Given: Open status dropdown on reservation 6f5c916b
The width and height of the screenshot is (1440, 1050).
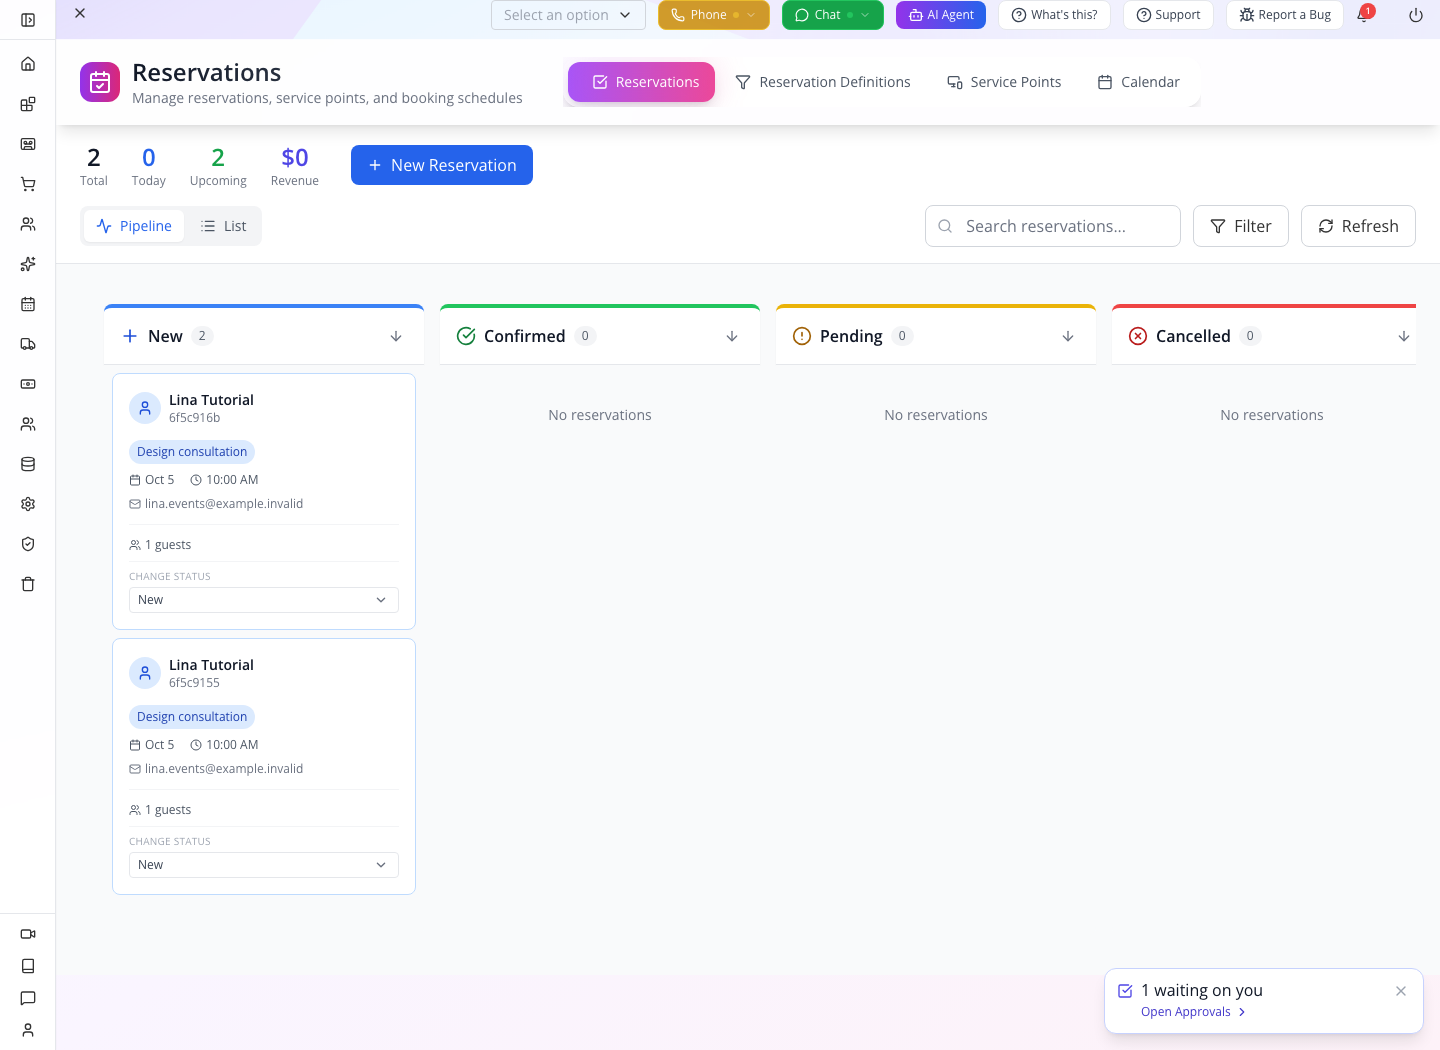Looking at the screenshot, I should (264, 600).
